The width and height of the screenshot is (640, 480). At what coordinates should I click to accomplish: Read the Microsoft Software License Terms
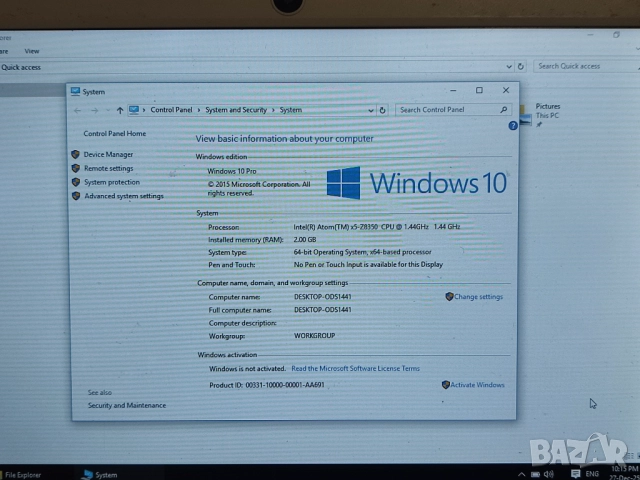[x=355, y=369]
